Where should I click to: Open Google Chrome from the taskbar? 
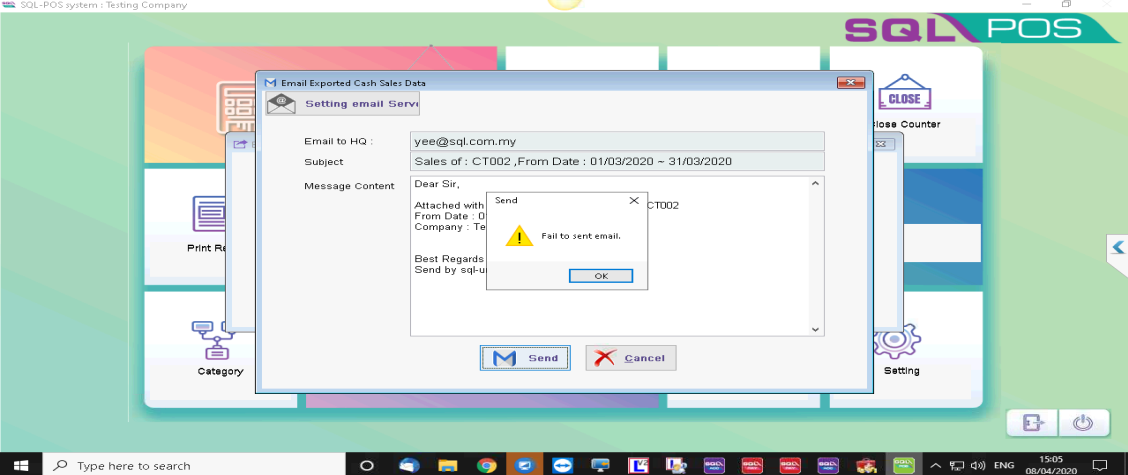(487, 465)
